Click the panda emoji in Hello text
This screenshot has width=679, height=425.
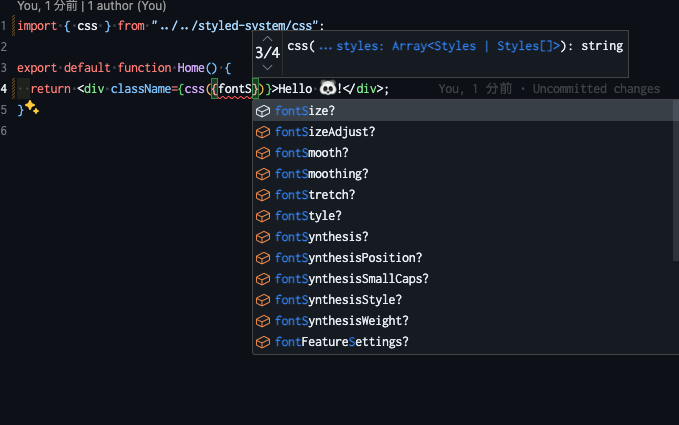(x=328, y=88)
